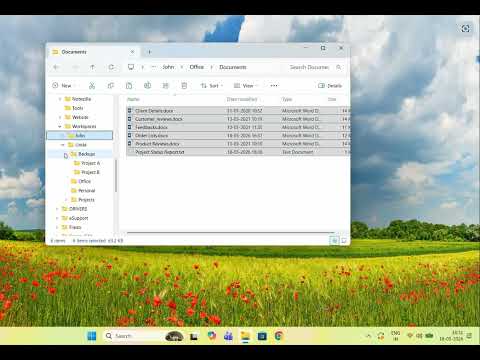
Task: Go back using the back arrow
Action: (x=56, y=67)
